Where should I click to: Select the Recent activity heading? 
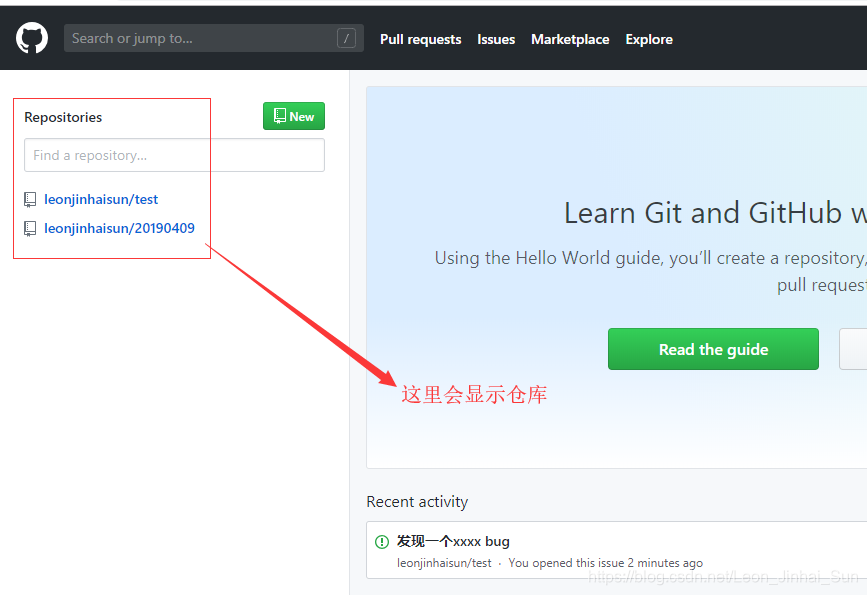[x=417, y=502]
